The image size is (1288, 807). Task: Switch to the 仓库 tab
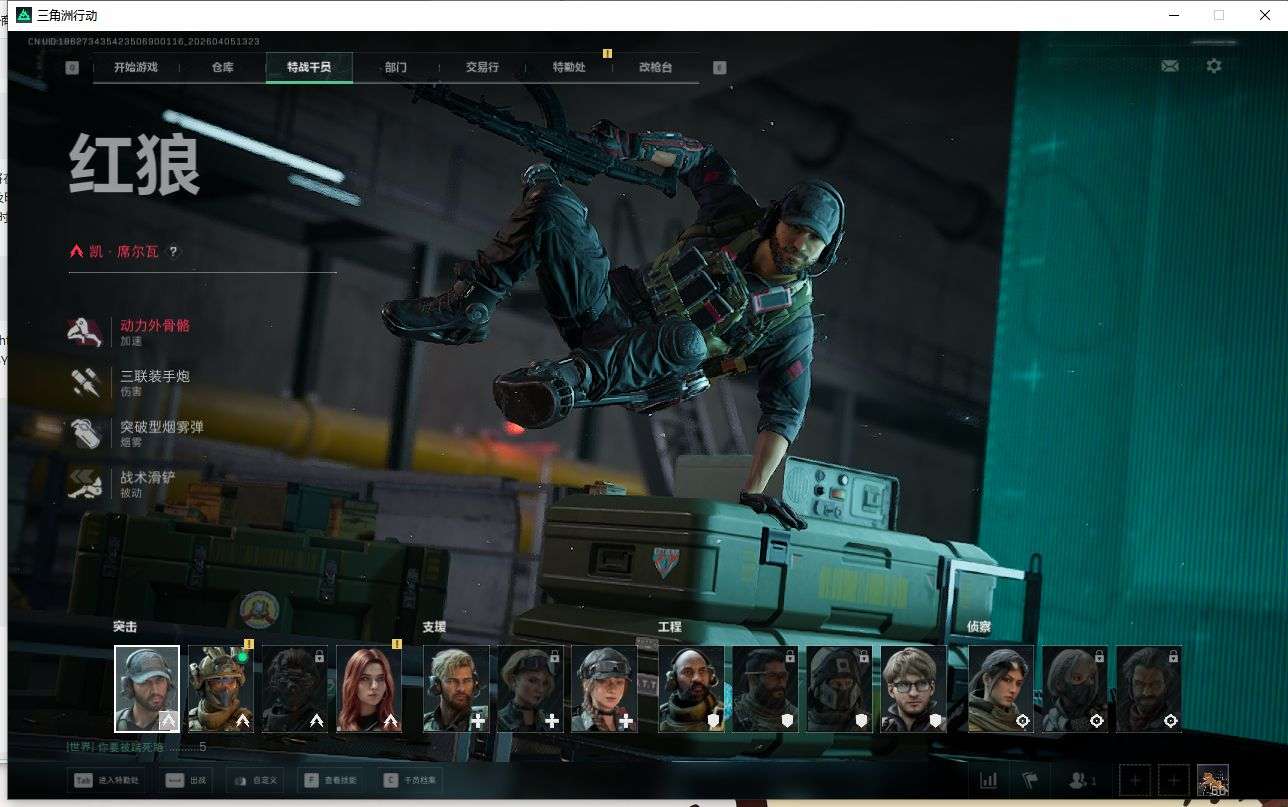coord(223,67)
